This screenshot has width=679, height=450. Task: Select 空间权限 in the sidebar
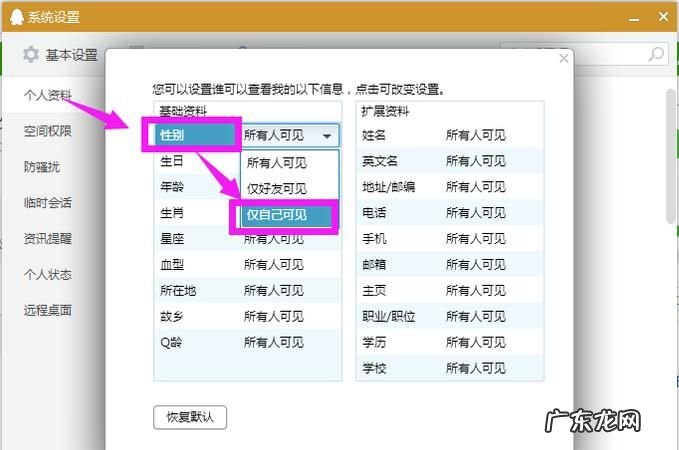48,130
